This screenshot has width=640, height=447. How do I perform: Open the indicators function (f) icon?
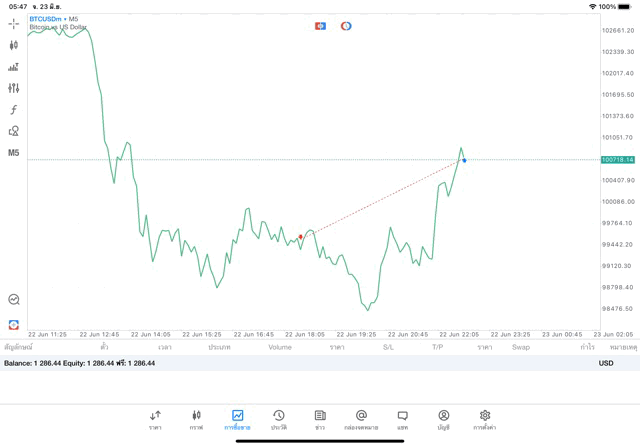[x=14, y=110]
